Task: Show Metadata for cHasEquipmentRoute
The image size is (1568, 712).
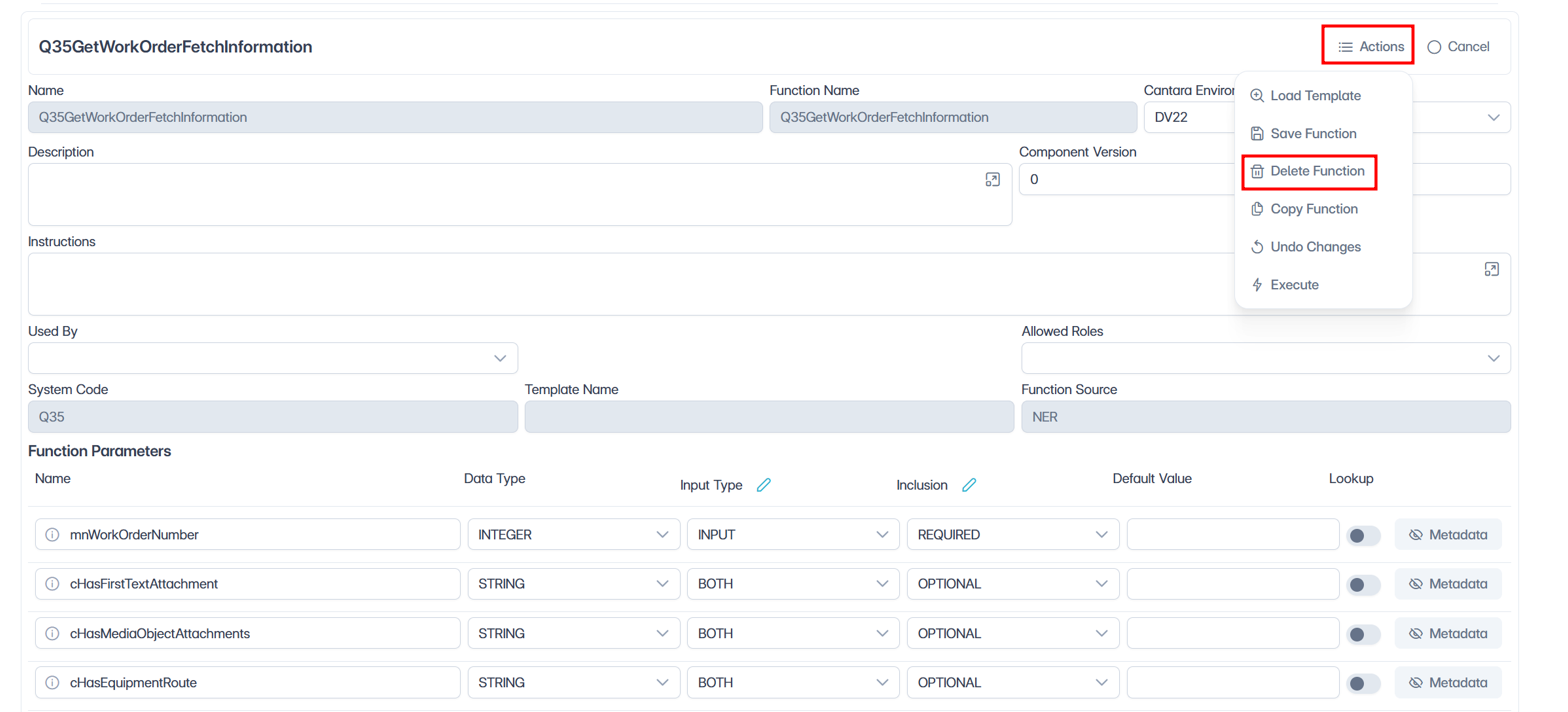Action: pyautogui.click(x=1448, y=683)
